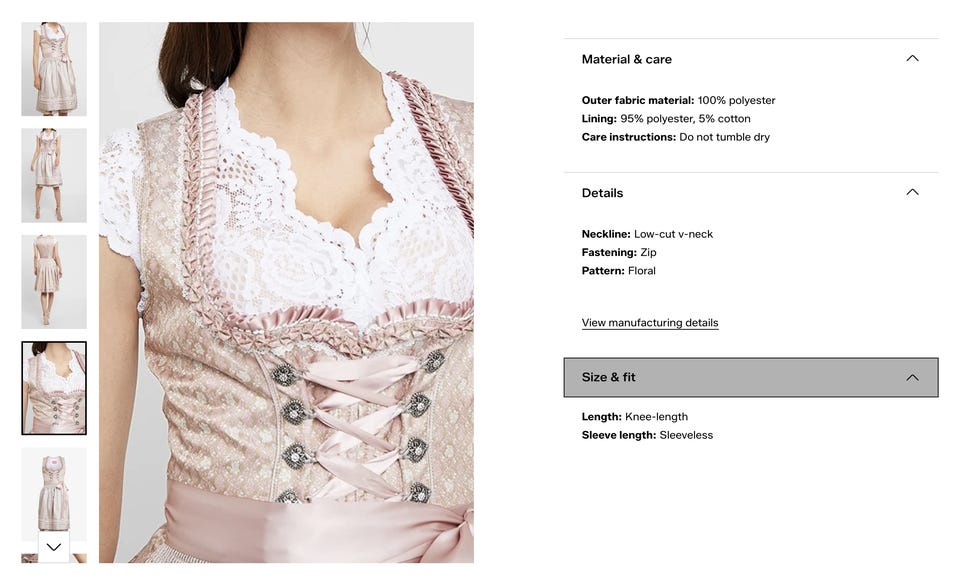Click the 'Outer fabric material' polyester line
This screenshot has height=580, width=960.
coord(678,100)
